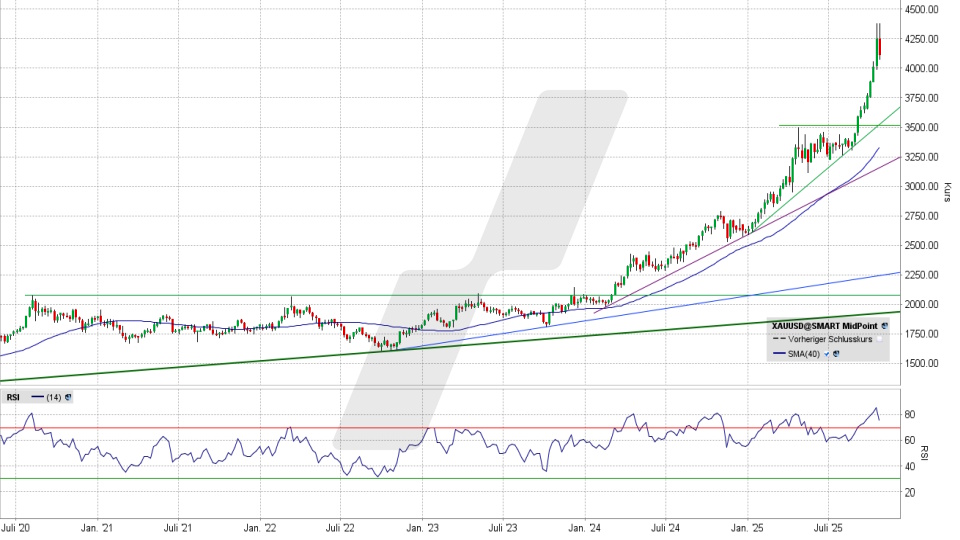Open the SMA(40) settings icon
960x540 pixels.
[x=835, y=353]
